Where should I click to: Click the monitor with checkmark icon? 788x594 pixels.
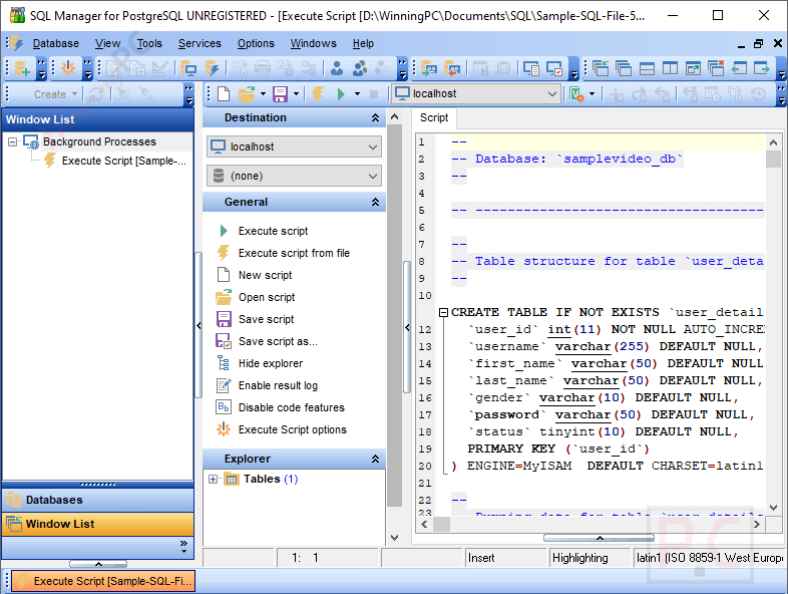pyautogui.click(x=554, y=68)
